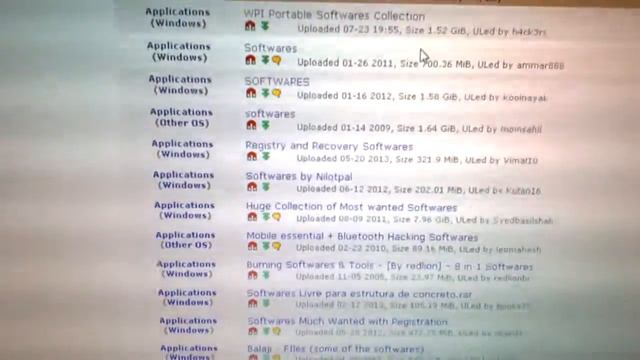Click magnet icon for torrent uploaded 01-14 2009
640x360 pixels.
coord(251,125)
